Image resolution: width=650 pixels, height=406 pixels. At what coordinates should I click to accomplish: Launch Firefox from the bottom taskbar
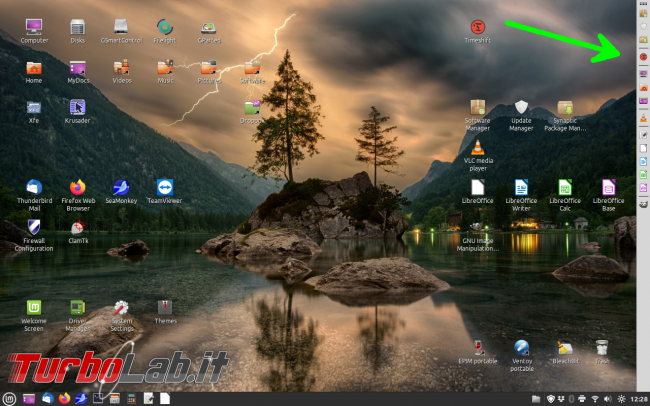pos(64,399)
